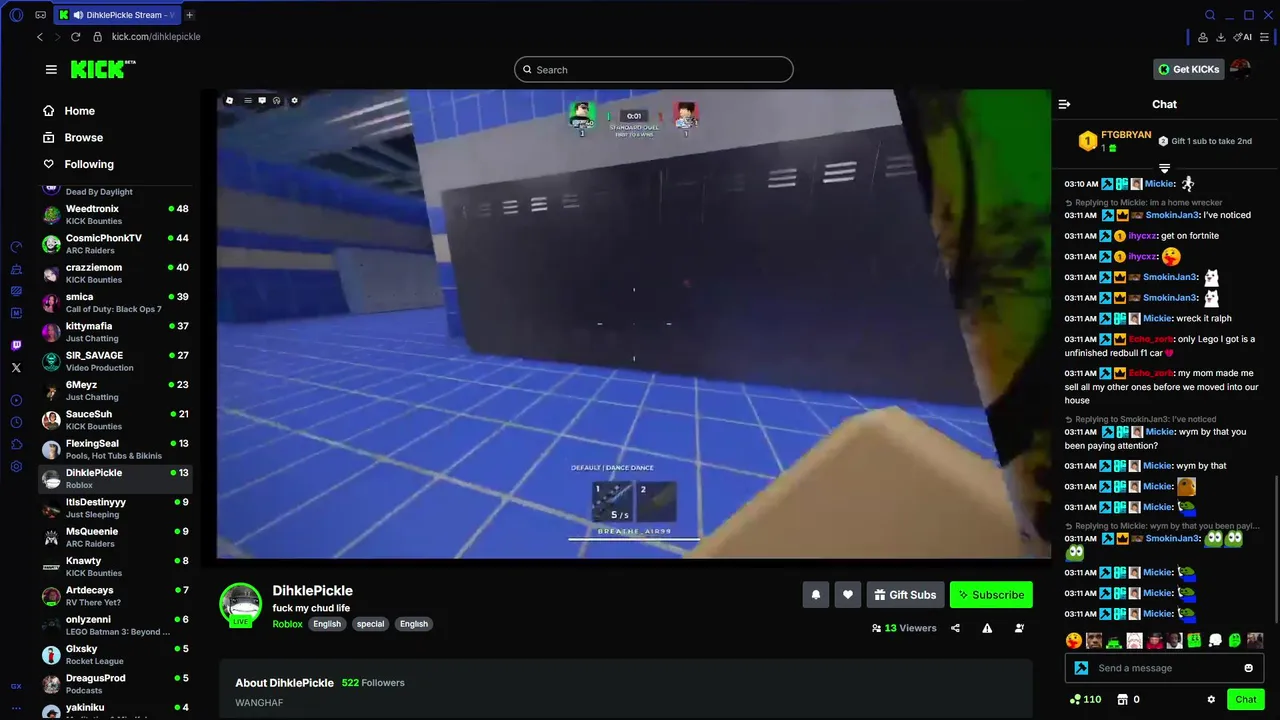1280x720 pixels.
Task: Open Opera sidebar settings hexagon icon
Action: click(16, 466)
